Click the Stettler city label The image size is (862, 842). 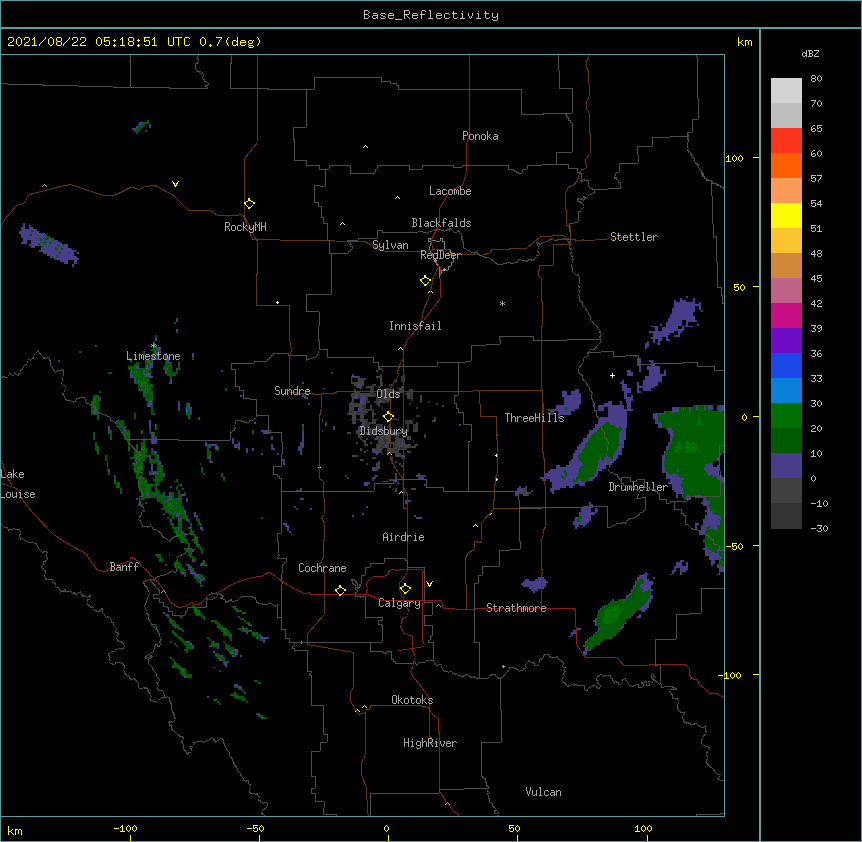[634, 237]
